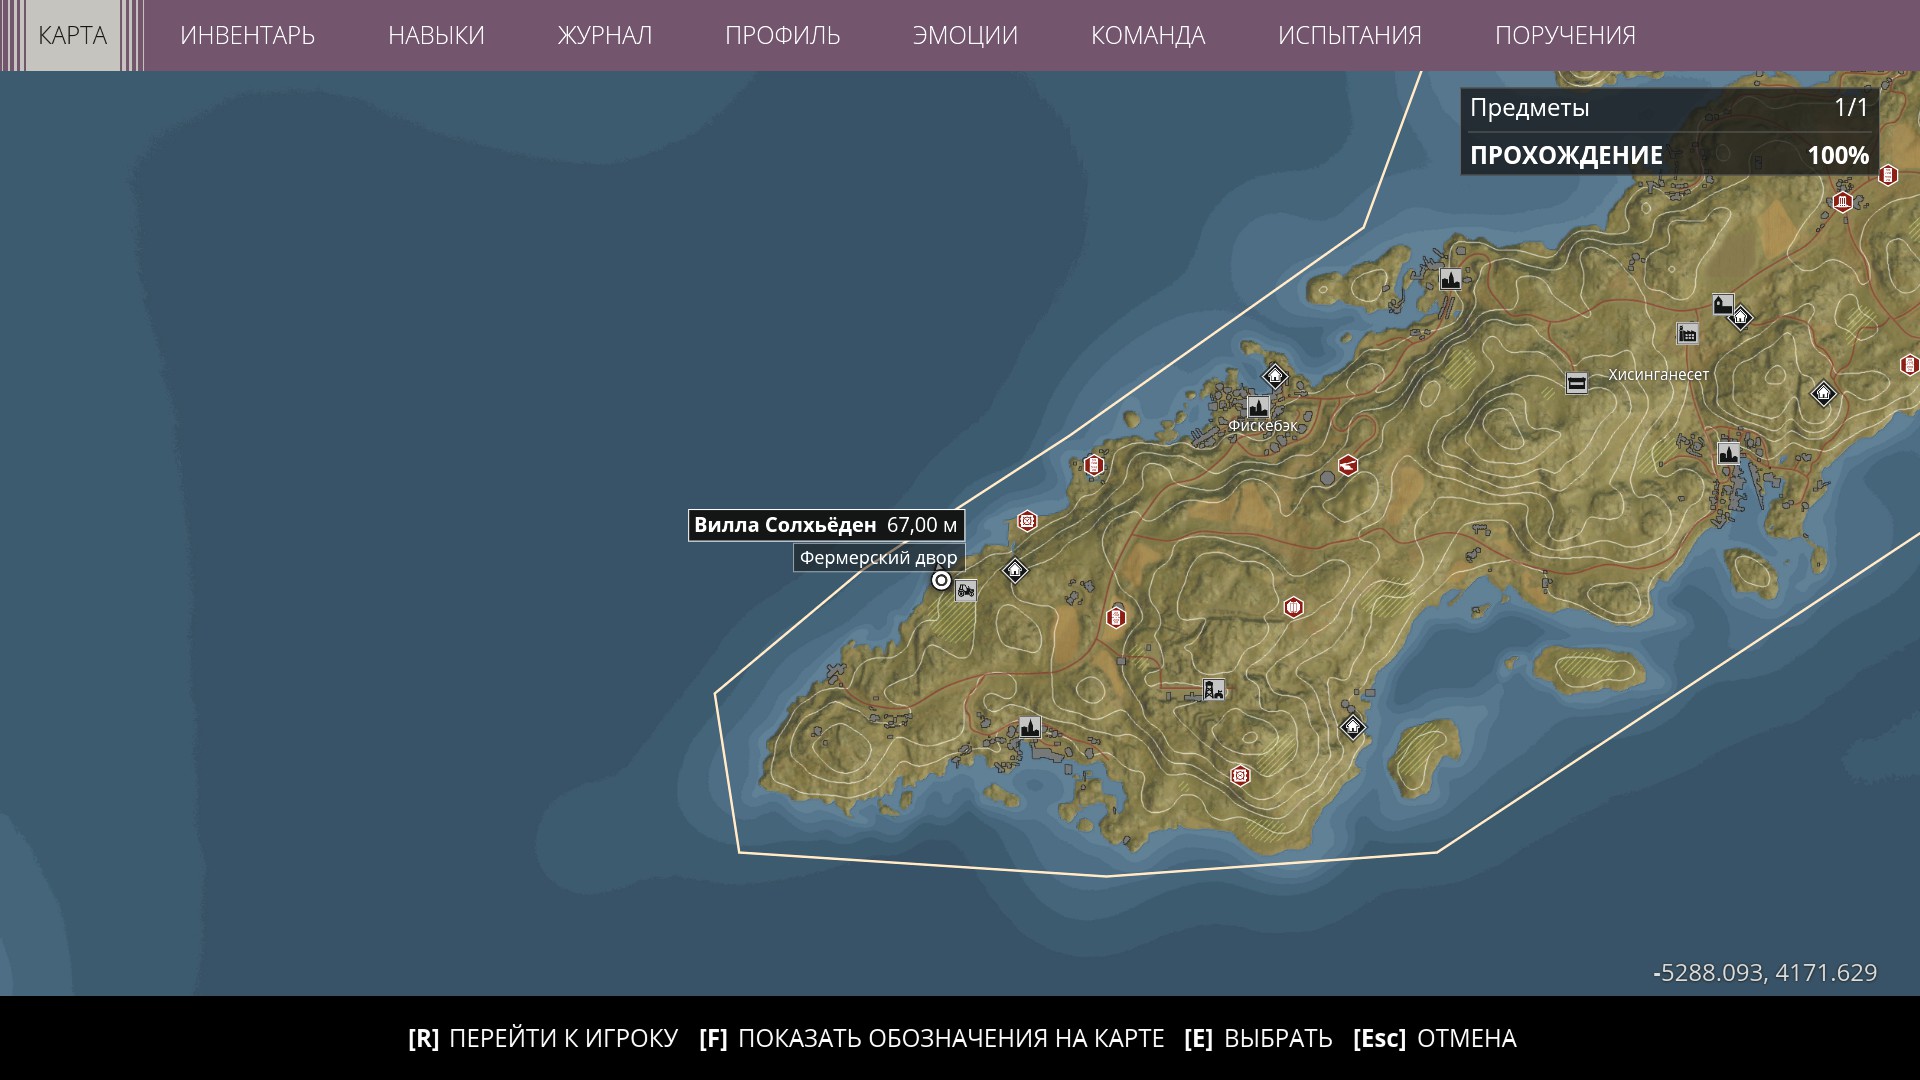Click the [E] ВЫБРАТЬ prompt
Screen dimensions: 1920x1080
pyautogui.click(x=1258, y=1039)
